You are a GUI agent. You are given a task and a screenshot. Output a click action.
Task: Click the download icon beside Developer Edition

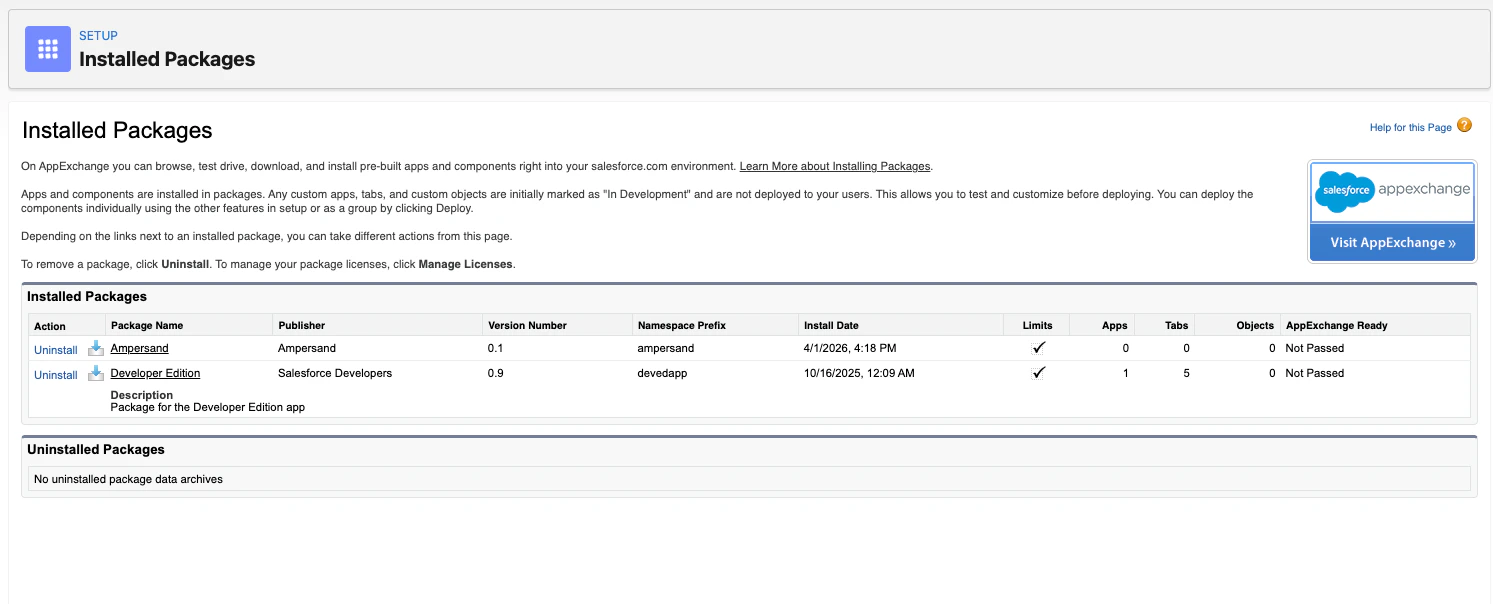point(96,373)
